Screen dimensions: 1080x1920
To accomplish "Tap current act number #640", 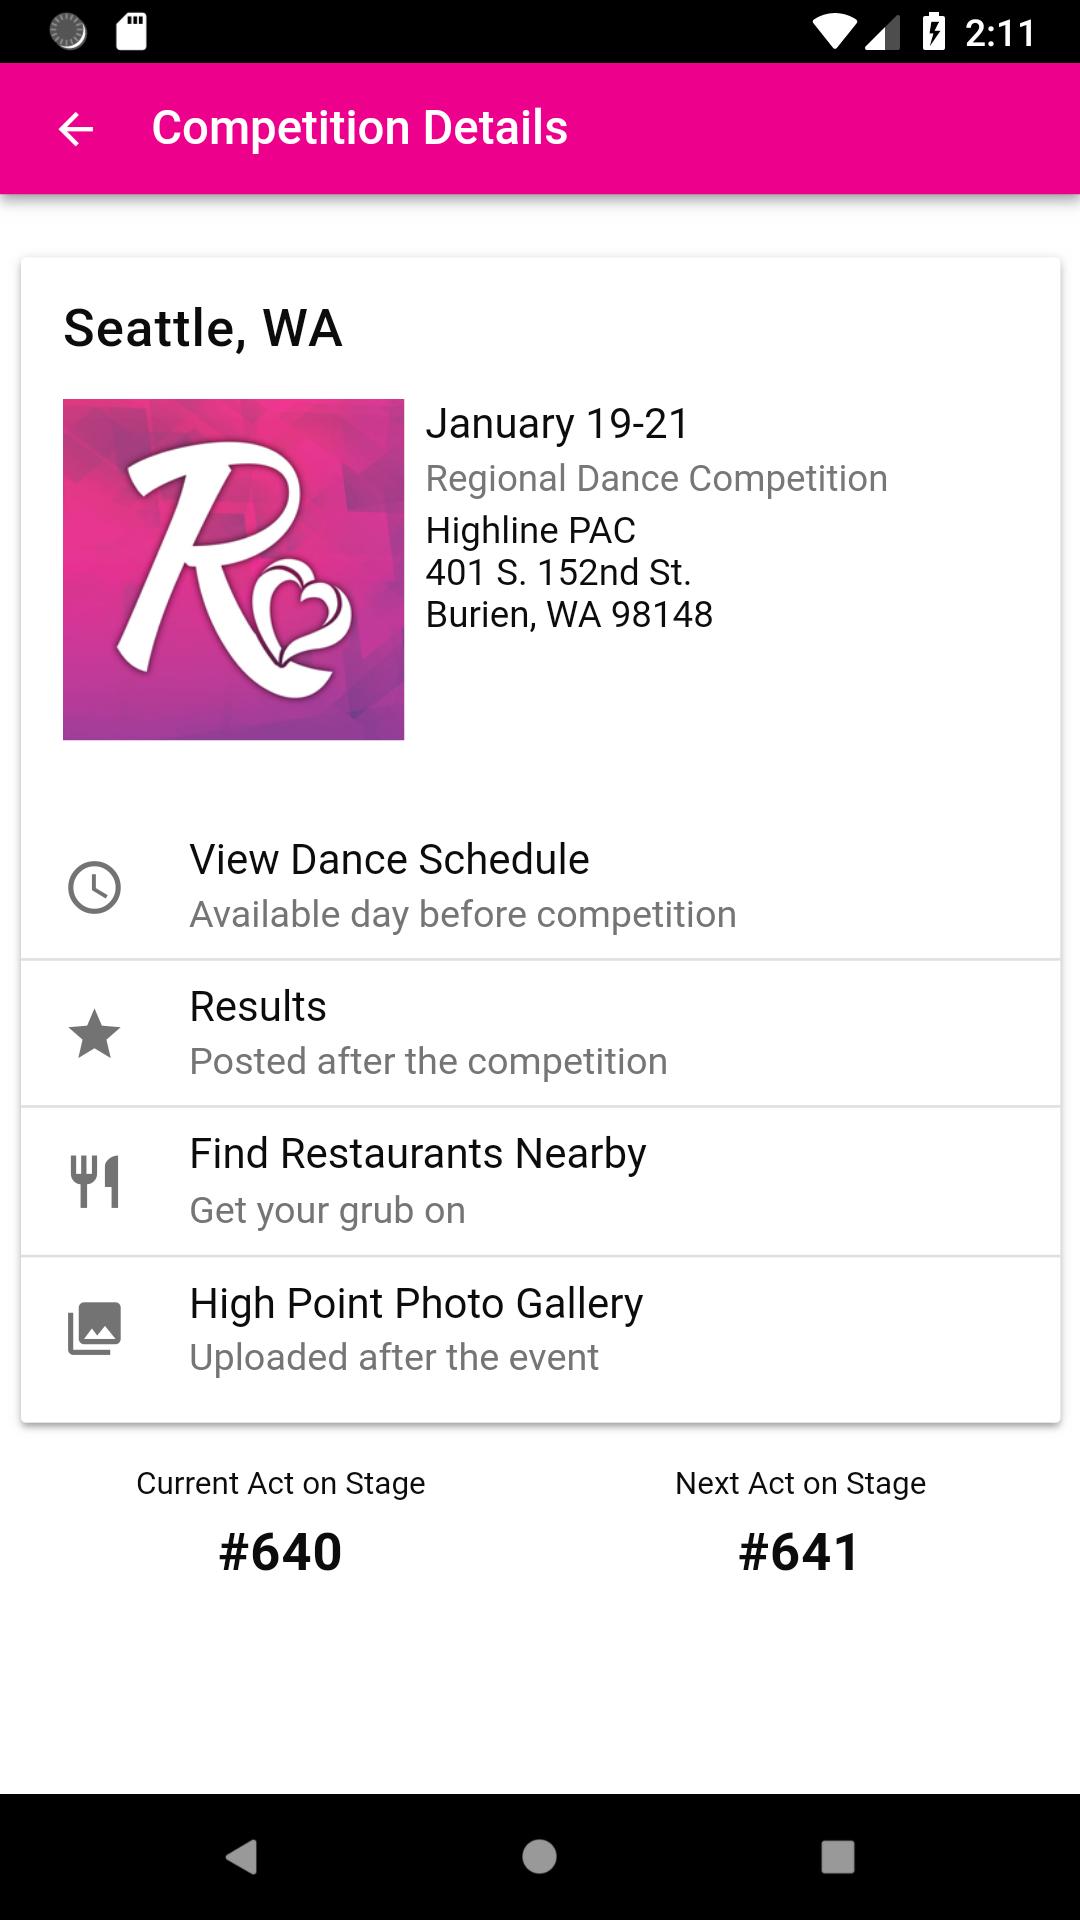I will pyautogui.click(x=281, y=1552).
